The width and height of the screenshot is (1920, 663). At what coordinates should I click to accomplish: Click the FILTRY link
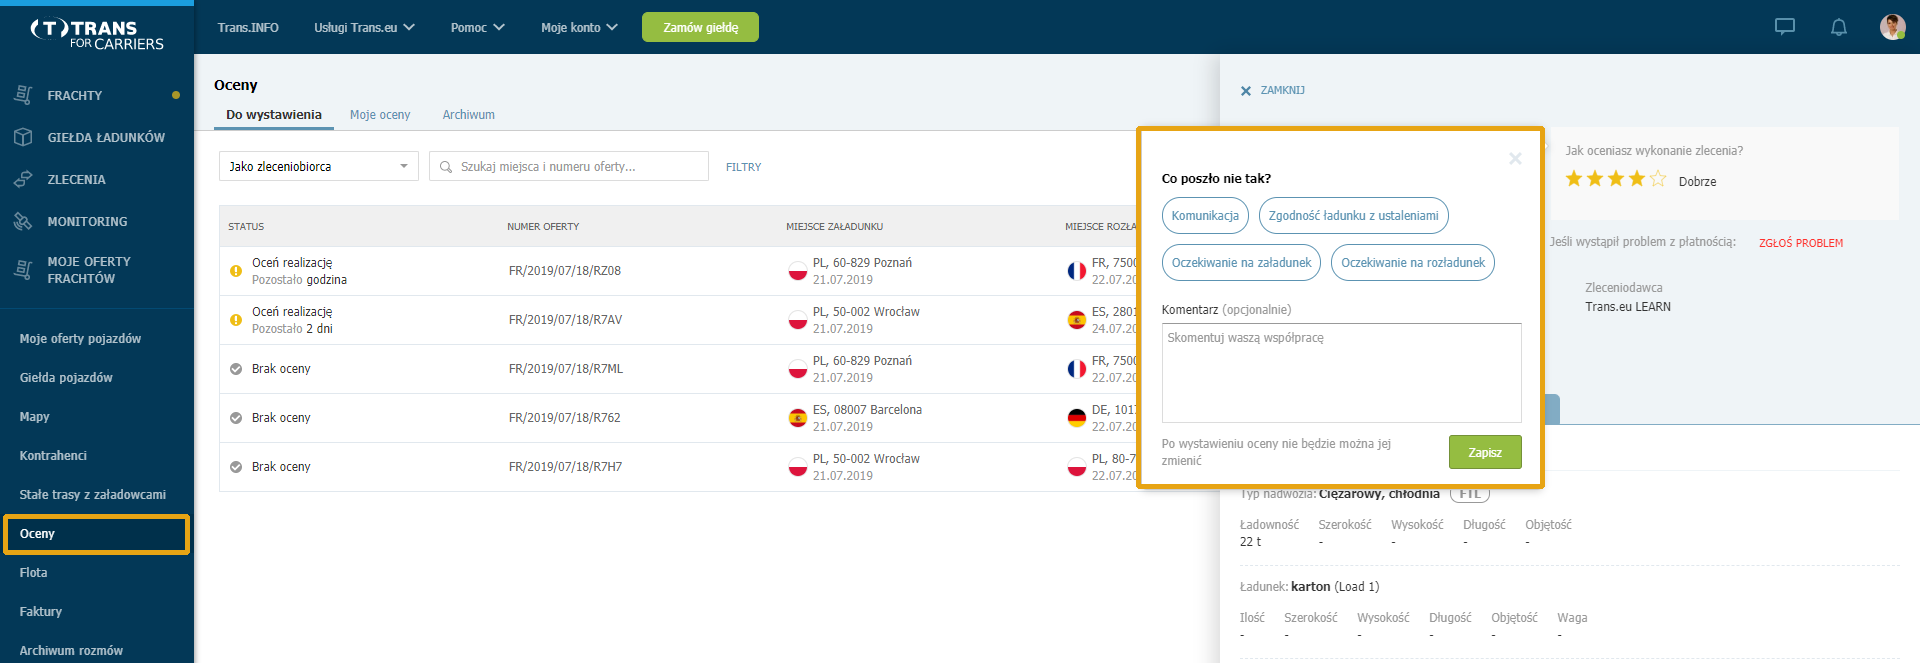[743, 167]
